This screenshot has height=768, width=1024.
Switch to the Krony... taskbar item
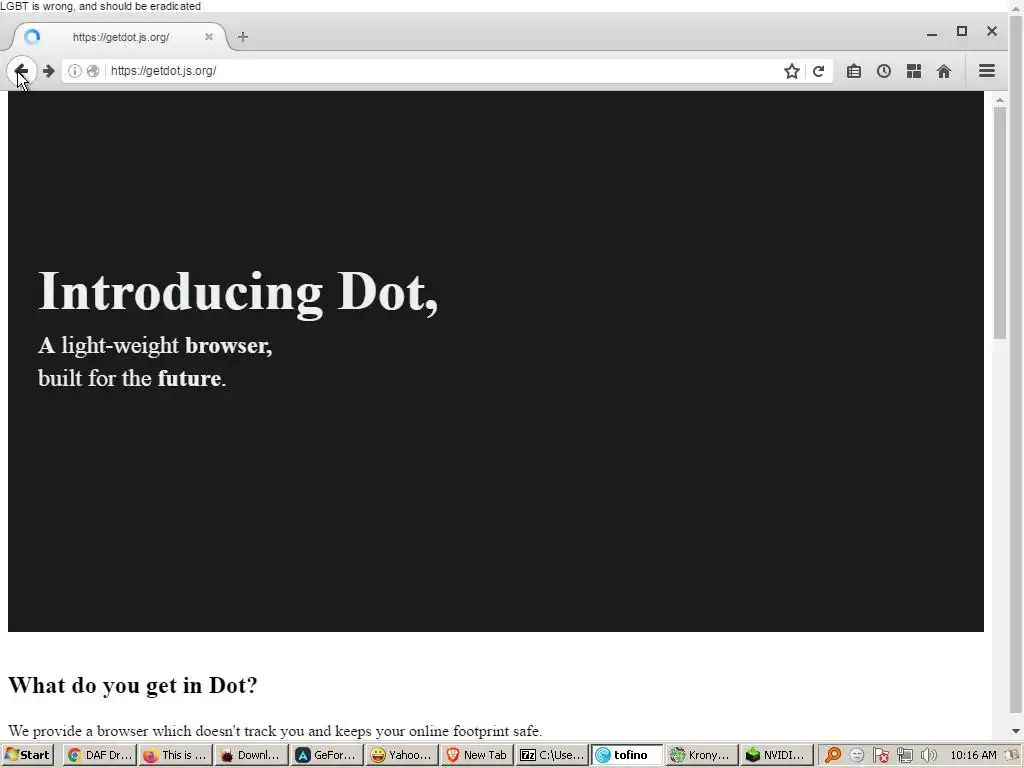[703, 755]
